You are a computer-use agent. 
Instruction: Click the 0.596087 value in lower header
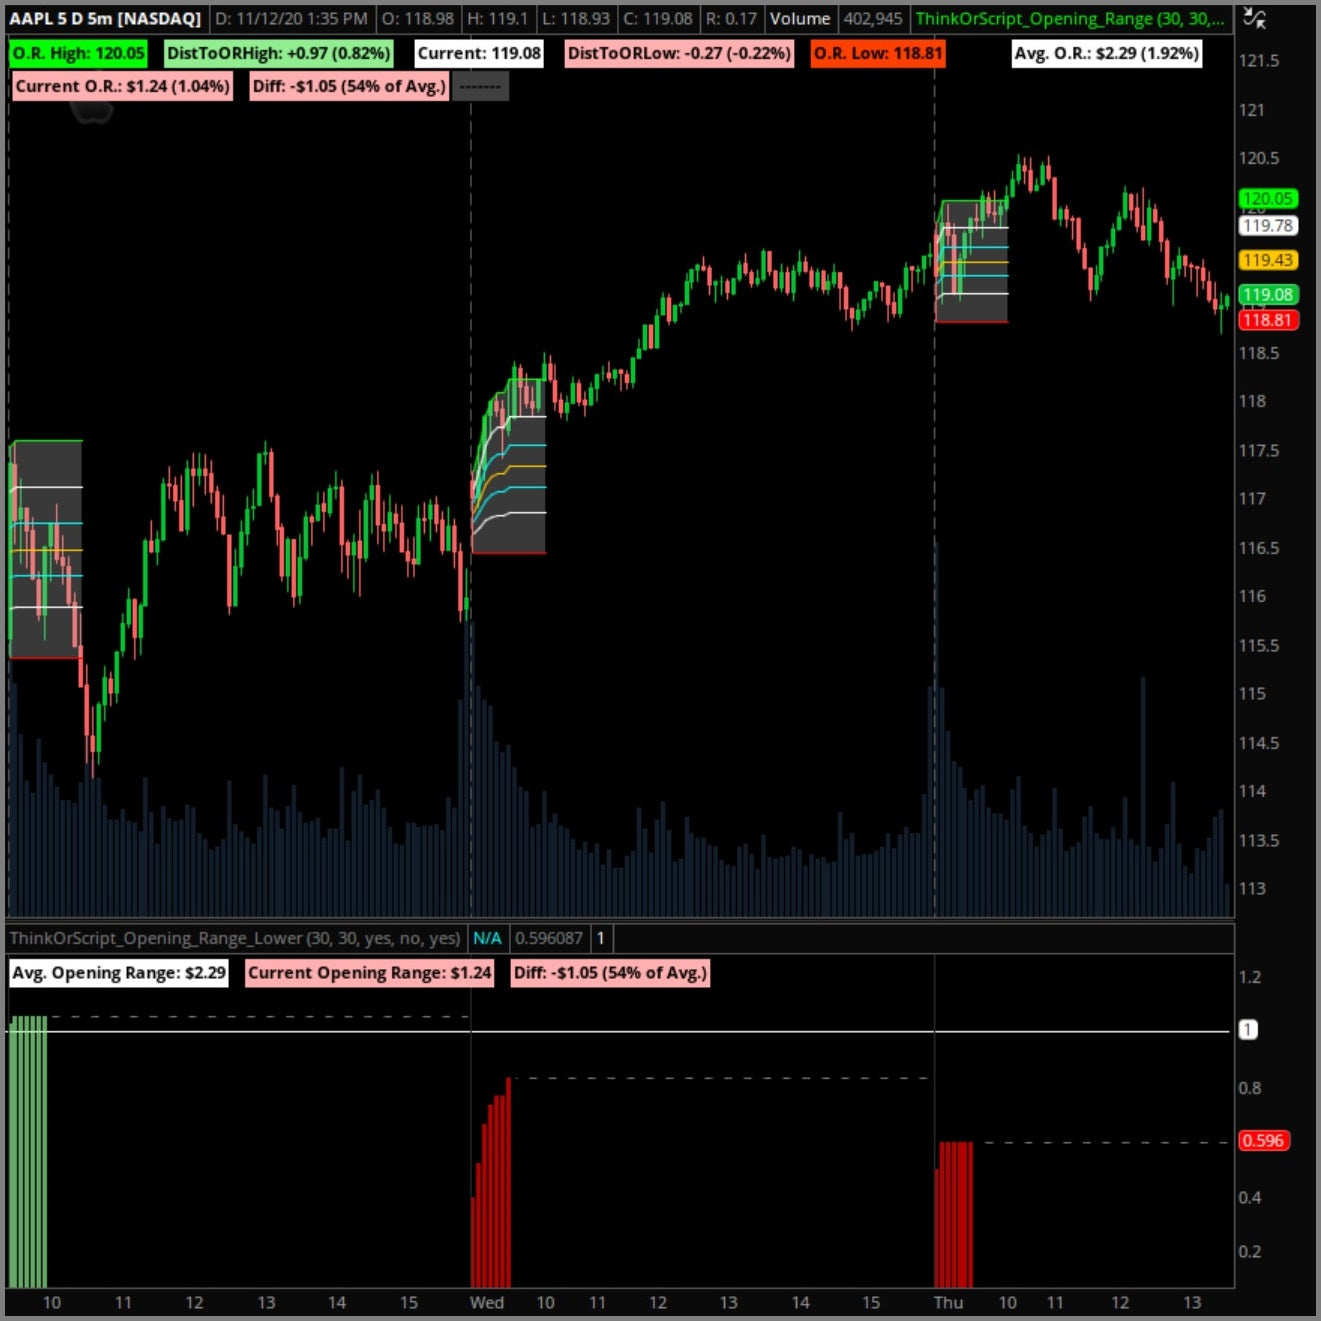pos(548,938)
